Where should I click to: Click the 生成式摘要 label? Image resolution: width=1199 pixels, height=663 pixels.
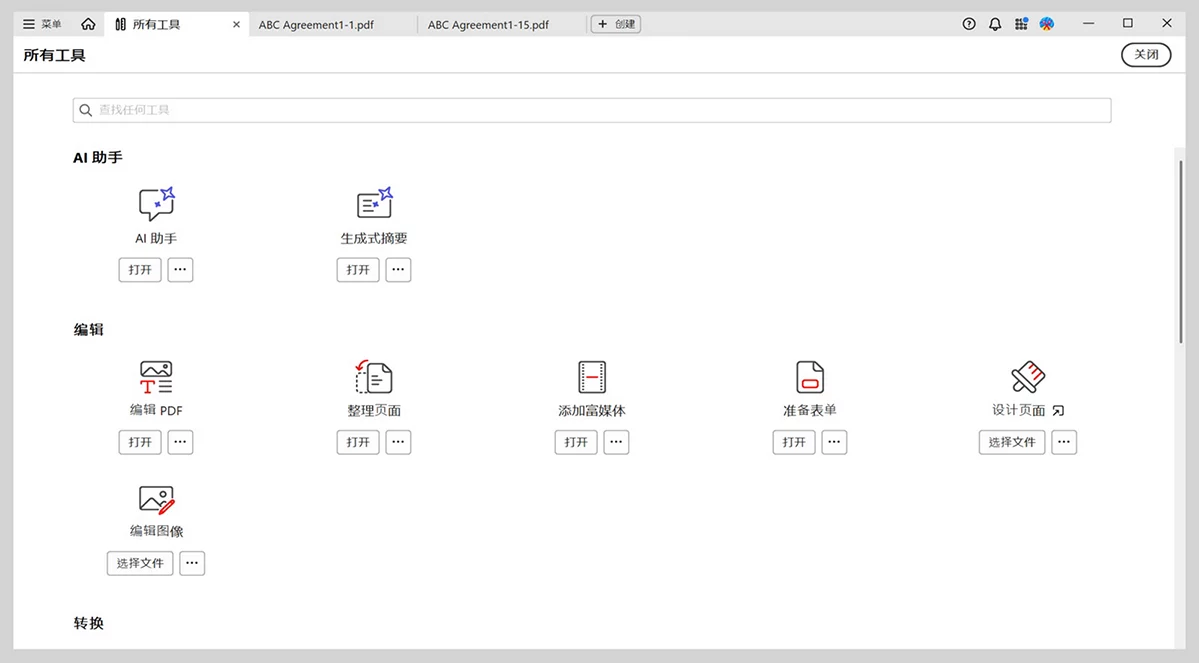click(374, 239)
